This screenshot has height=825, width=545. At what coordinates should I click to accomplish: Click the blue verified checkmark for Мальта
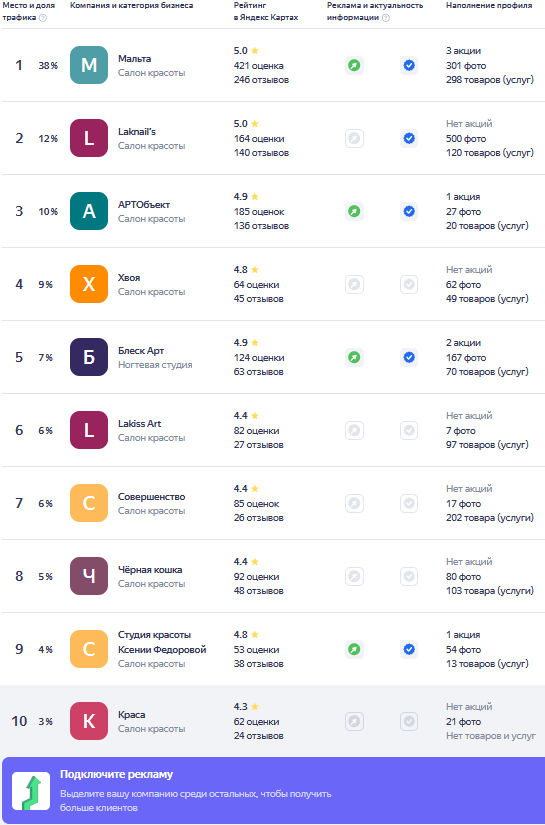point(409,65)
